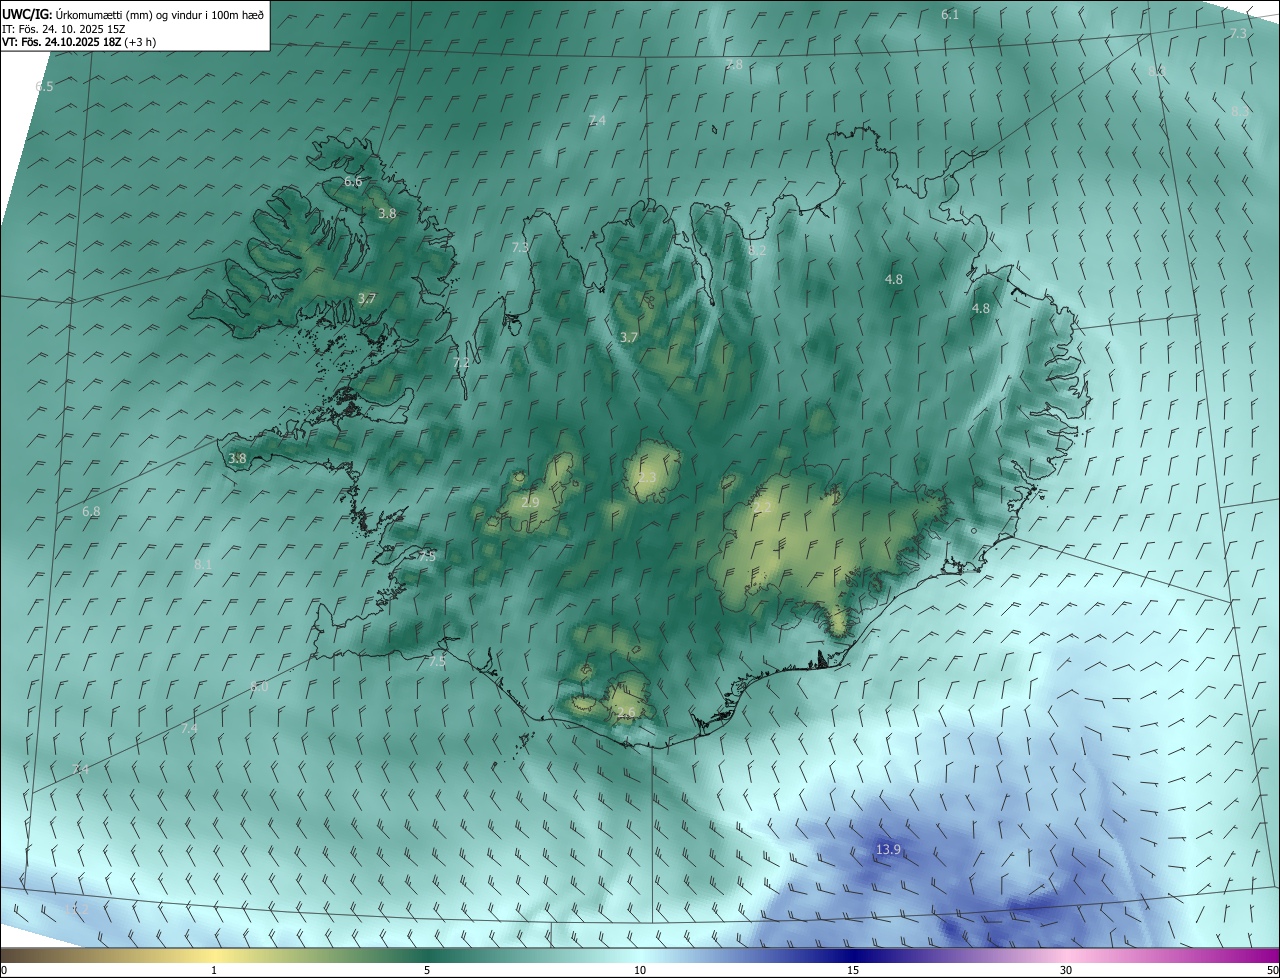Click the 2.6 value label
The image size is (1280, 978).
pyautogui.click(x=626, y=713)
